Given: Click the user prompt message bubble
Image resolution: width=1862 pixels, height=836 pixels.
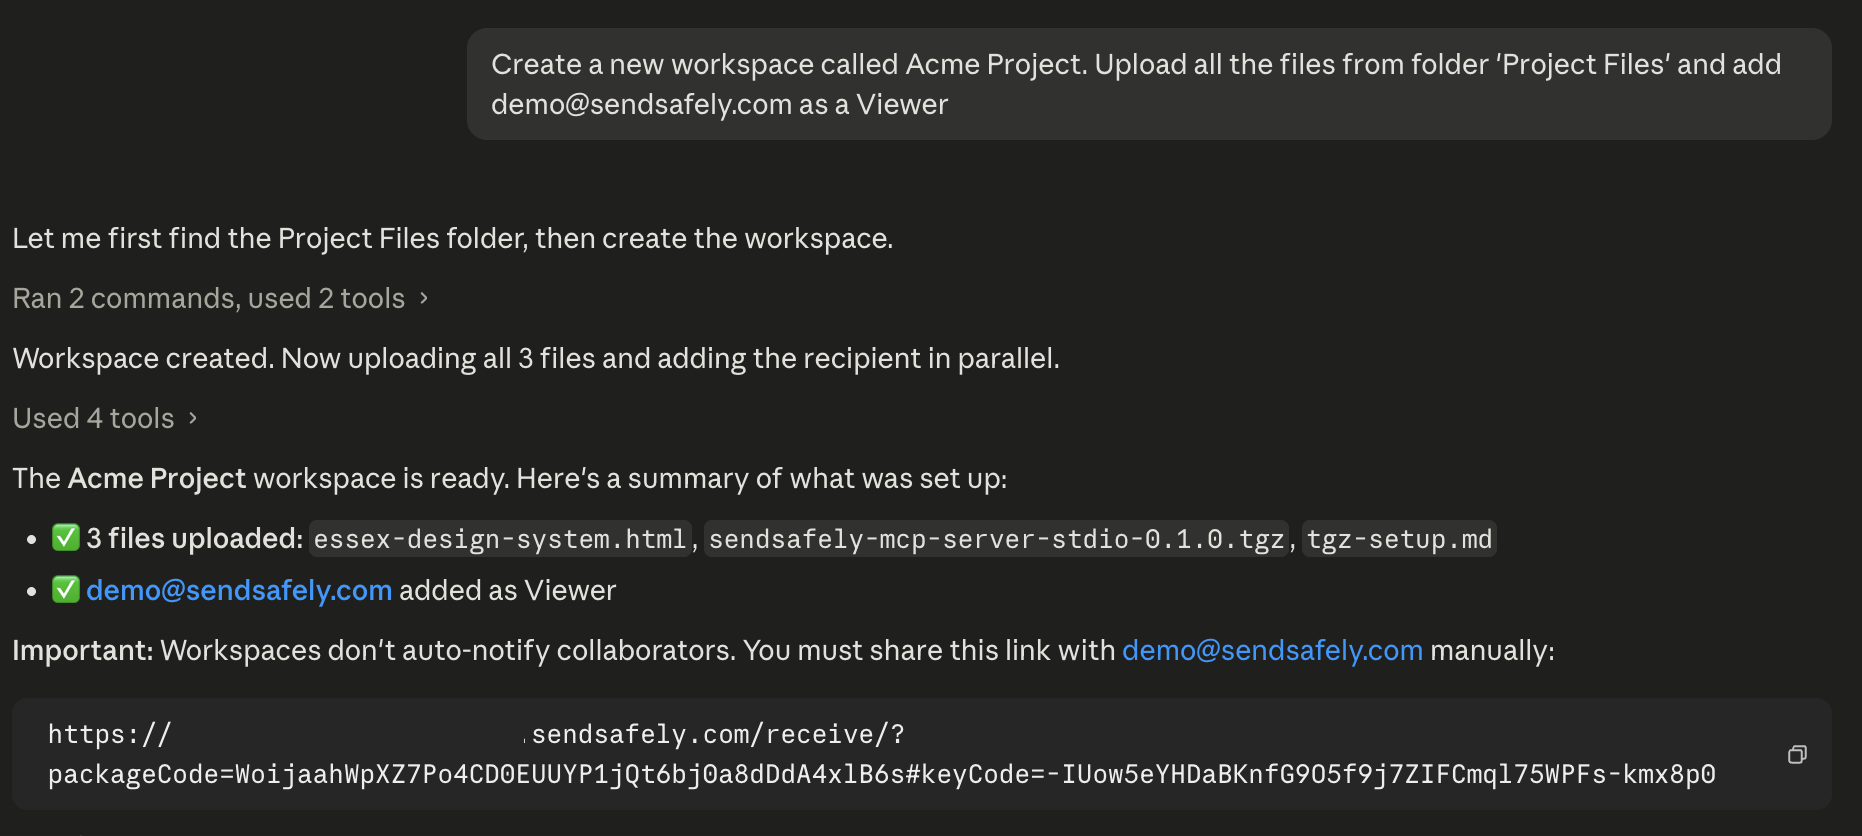Looking at the screenshot, I should coord(1149,84).
